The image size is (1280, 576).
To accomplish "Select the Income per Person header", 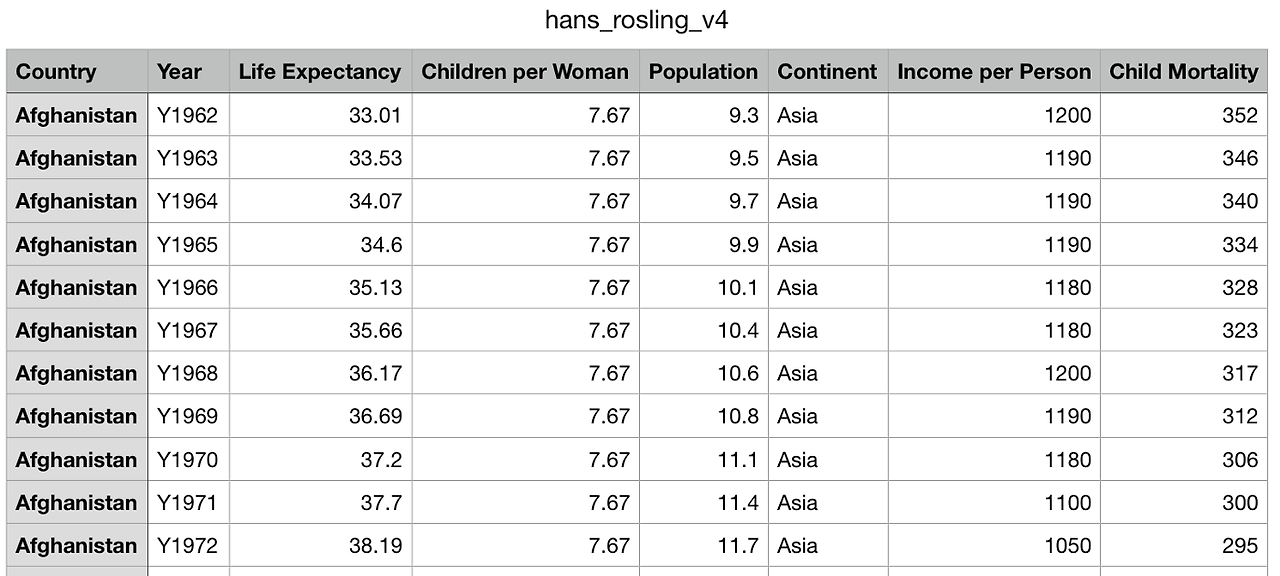I will tap(993, 72).
